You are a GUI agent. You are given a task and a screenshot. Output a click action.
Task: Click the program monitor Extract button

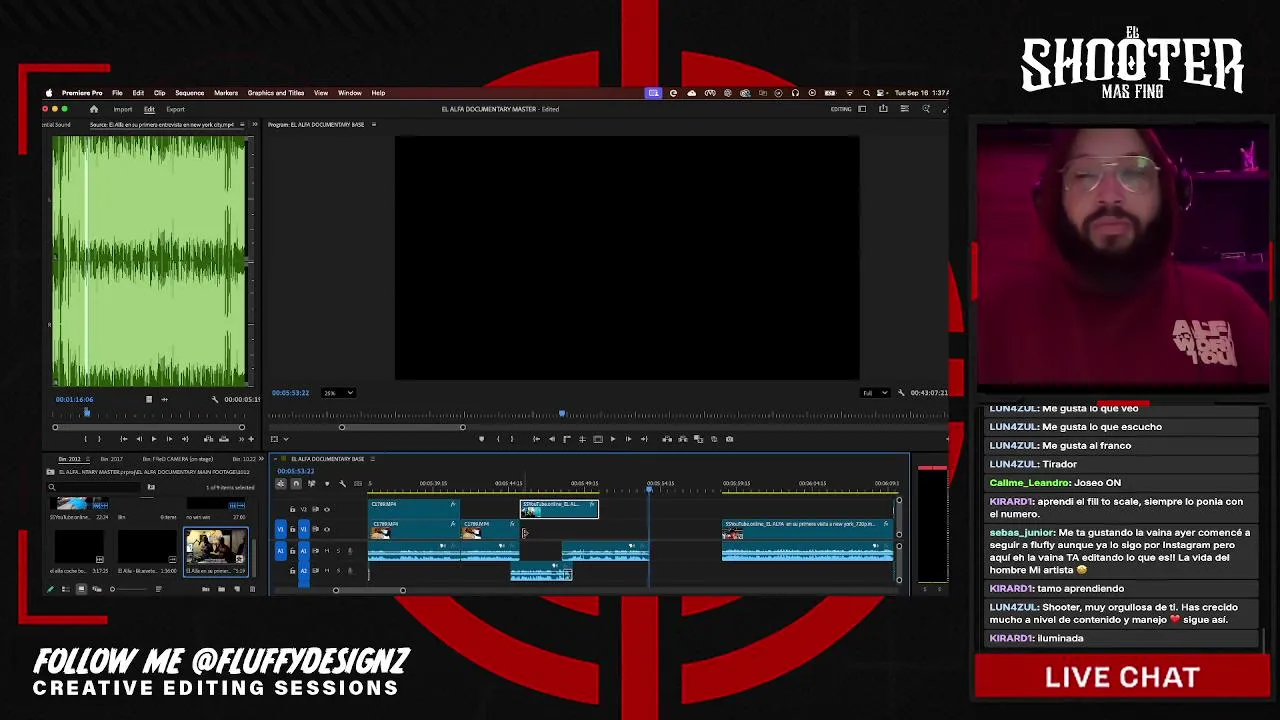[683, 439]
